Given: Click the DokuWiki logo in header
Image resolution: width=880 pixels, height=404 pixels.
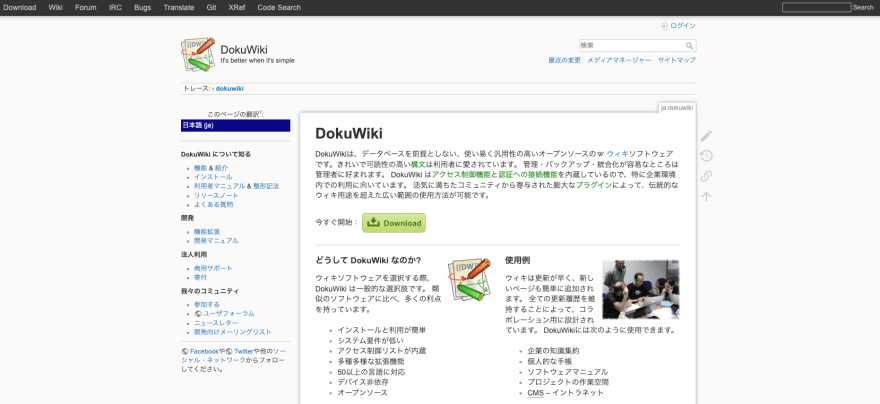Looking at the screenshot, I should (x=198, y=54).
